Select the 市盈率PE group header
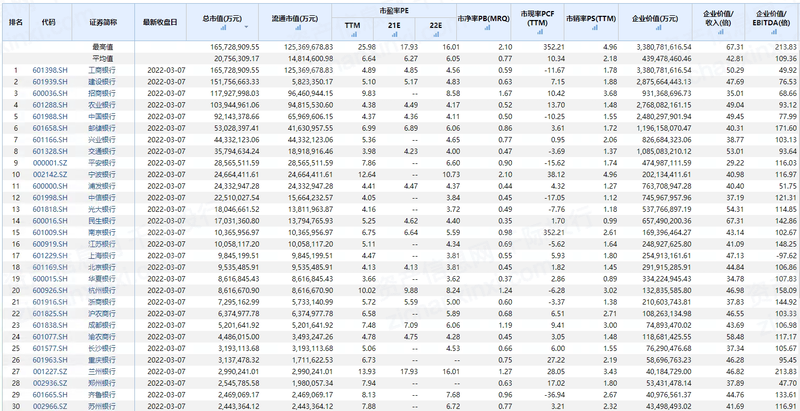Image resolution: width=800 pixels, height=411 pixels. click(394, 10)
